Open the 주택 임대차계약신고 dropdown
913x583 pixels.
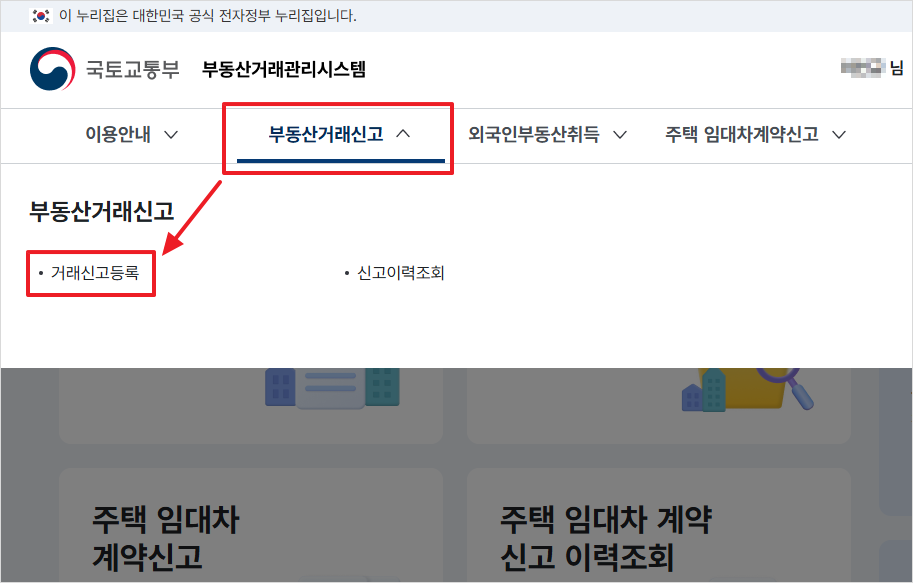click(x=840, y=135)
